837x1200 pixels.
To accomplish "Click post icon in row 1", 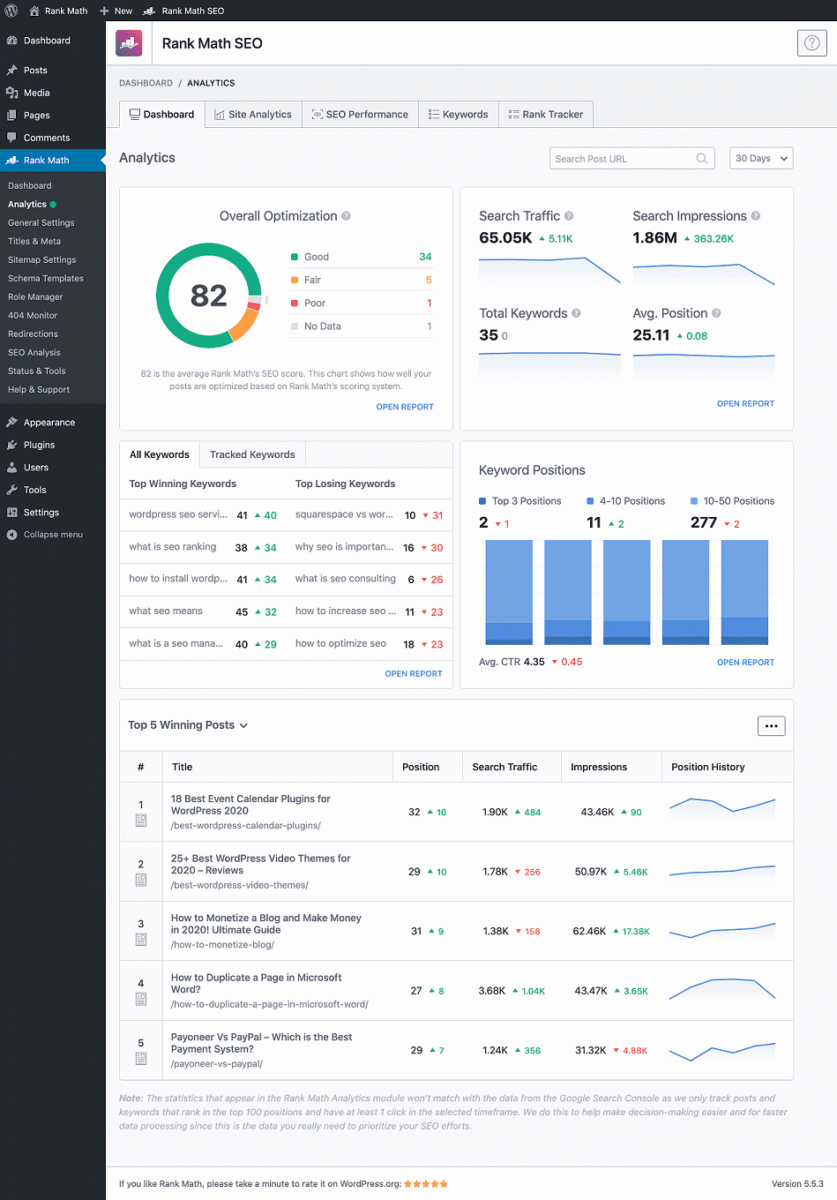I will coord(141,820).
